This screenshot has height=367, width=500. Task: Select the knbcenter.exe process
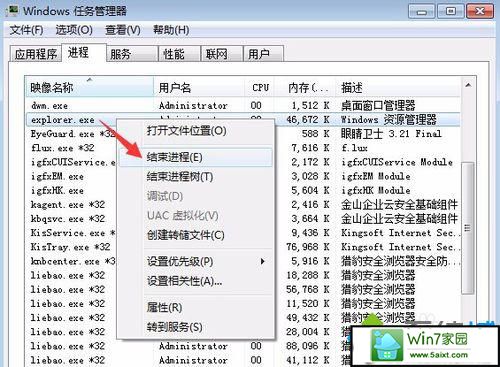click(x=73, y=261)
